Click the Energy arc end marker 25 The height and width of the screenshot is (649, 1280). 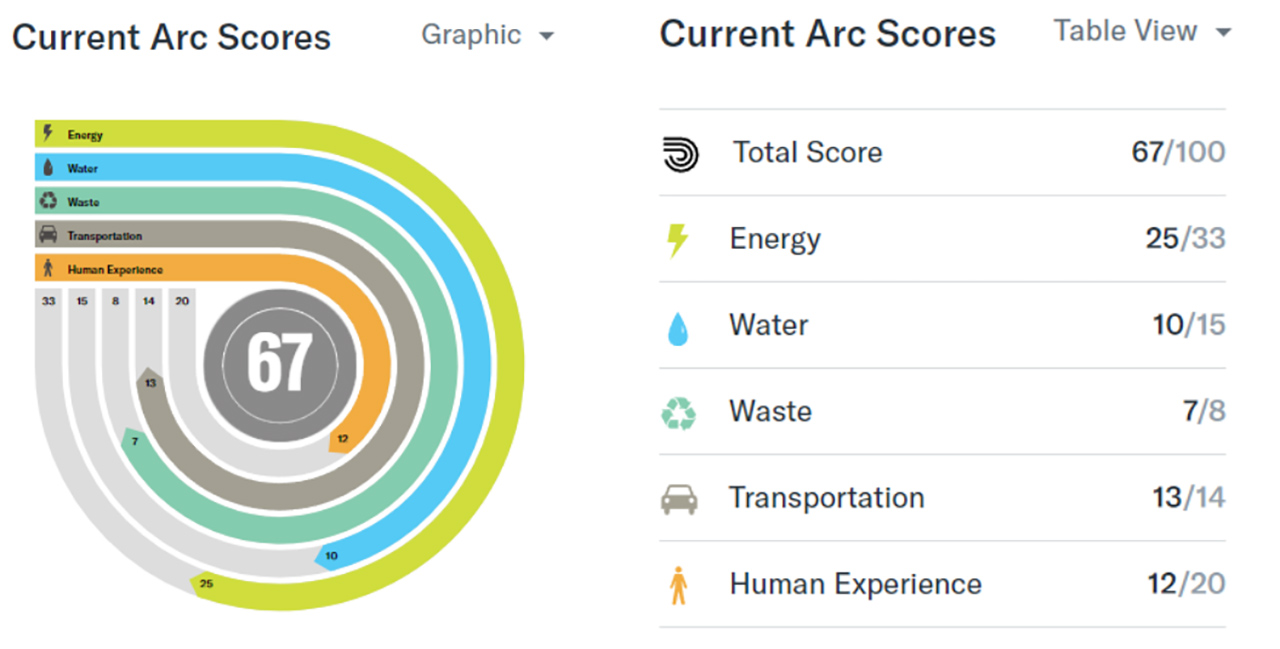(x=206, y=583)
